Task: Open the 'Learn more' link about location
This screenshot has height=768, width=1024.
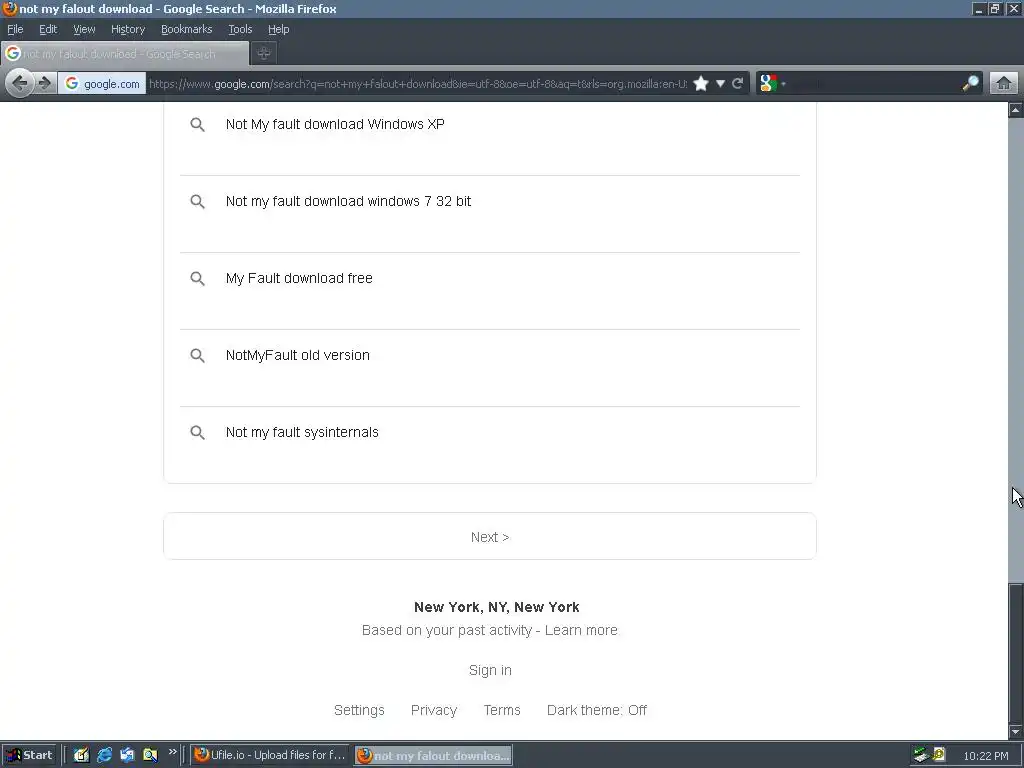Action: [581, 630]
